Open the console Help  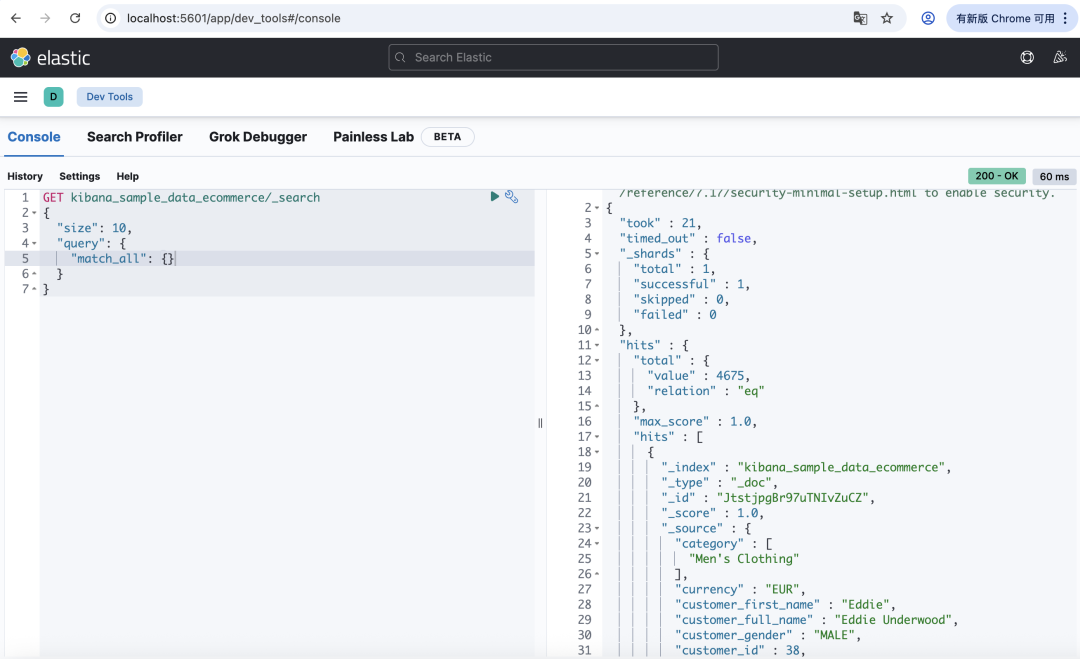click(x=127, y=176)
